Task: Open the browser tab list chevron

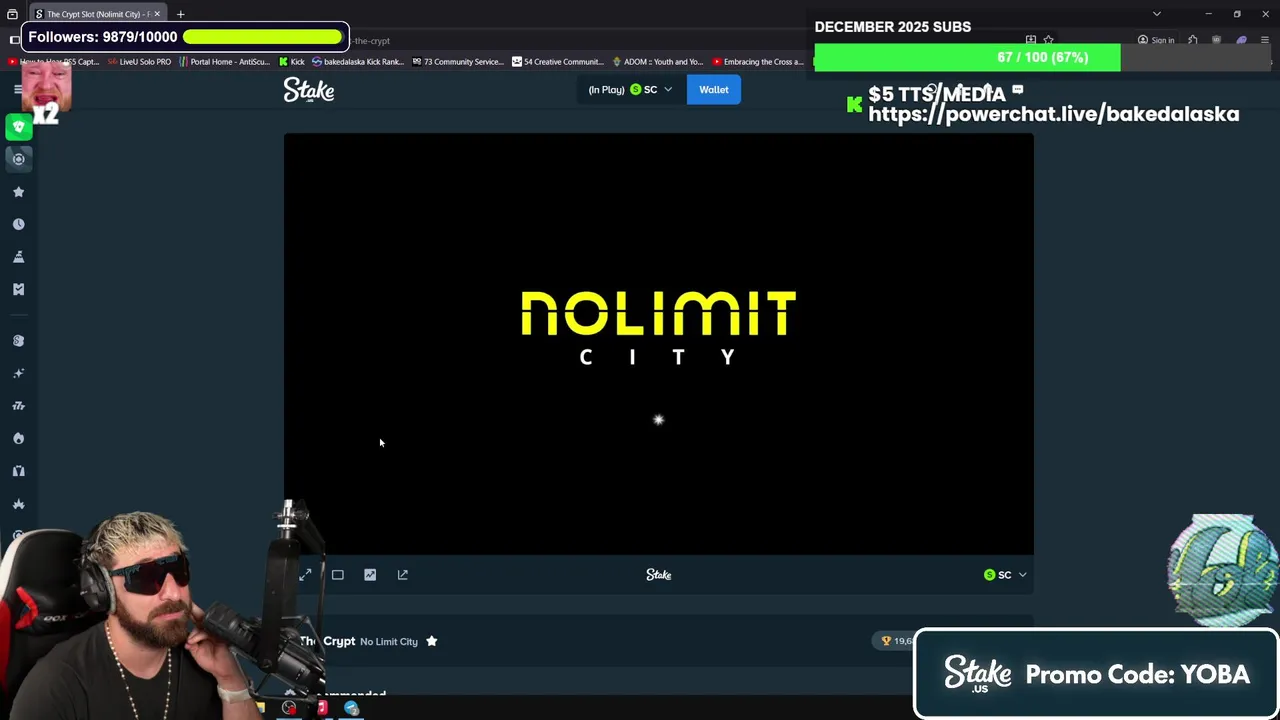Action: (x=1157, y=14)
